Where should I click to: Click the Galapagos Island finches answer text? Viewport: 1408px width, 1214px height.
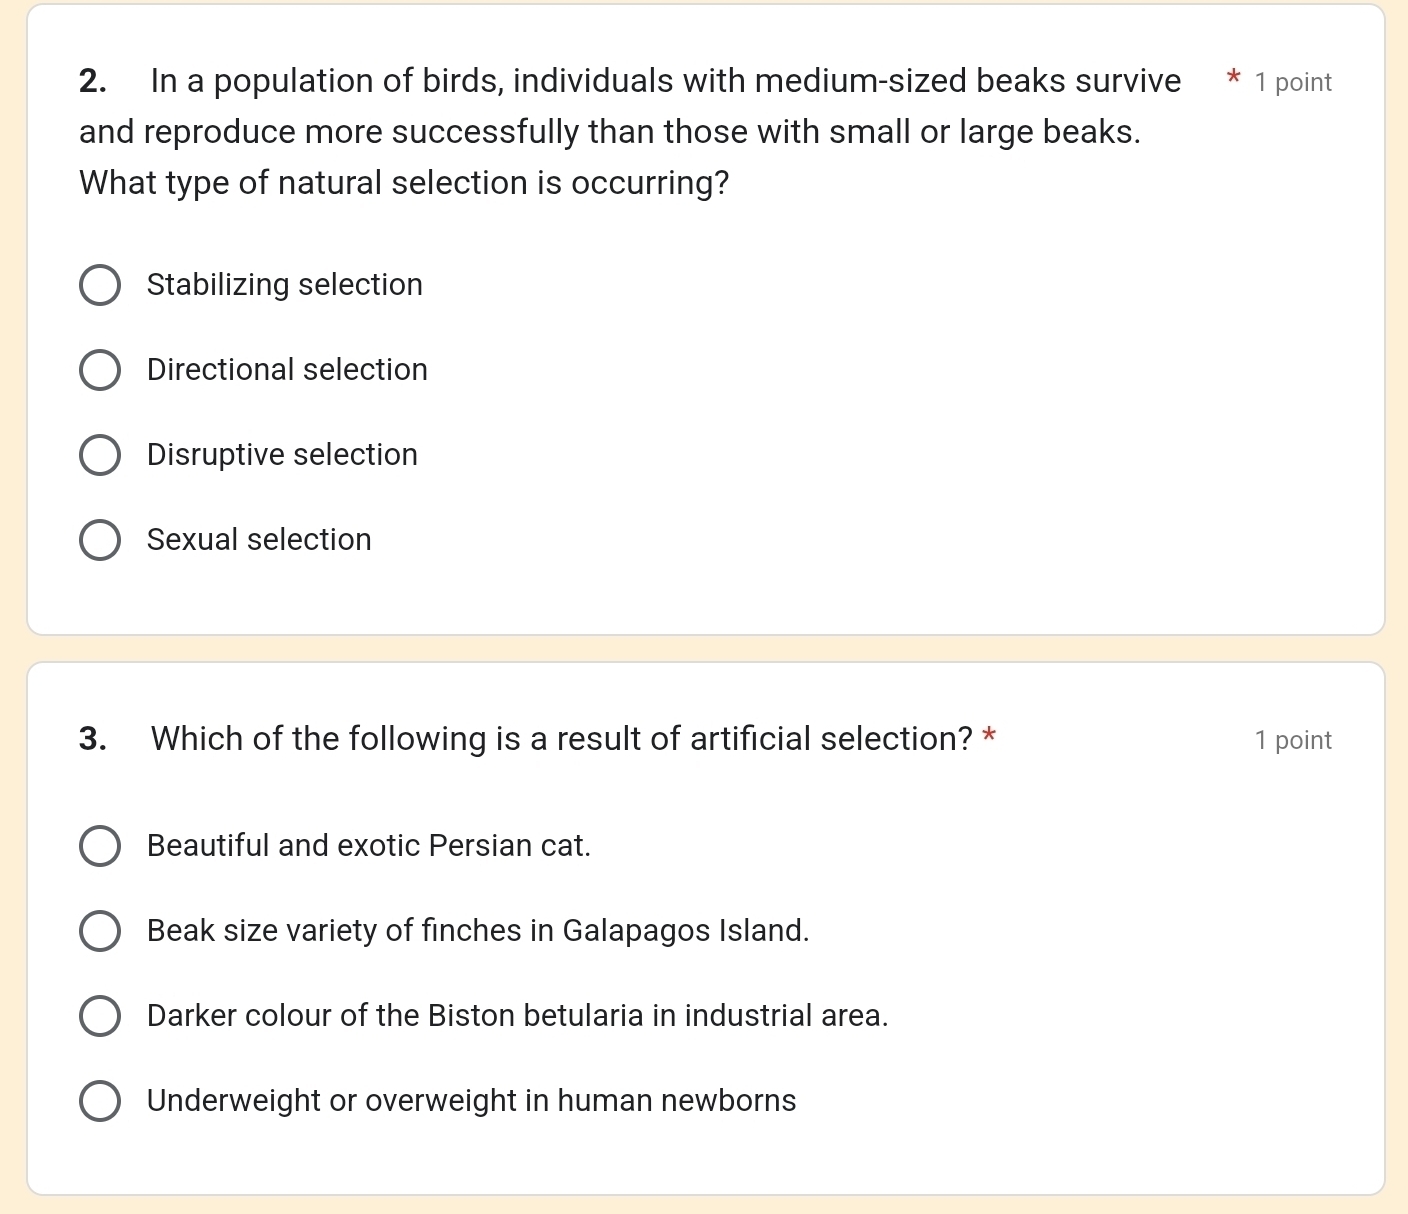pyautogui.click(x=478, y=931)
